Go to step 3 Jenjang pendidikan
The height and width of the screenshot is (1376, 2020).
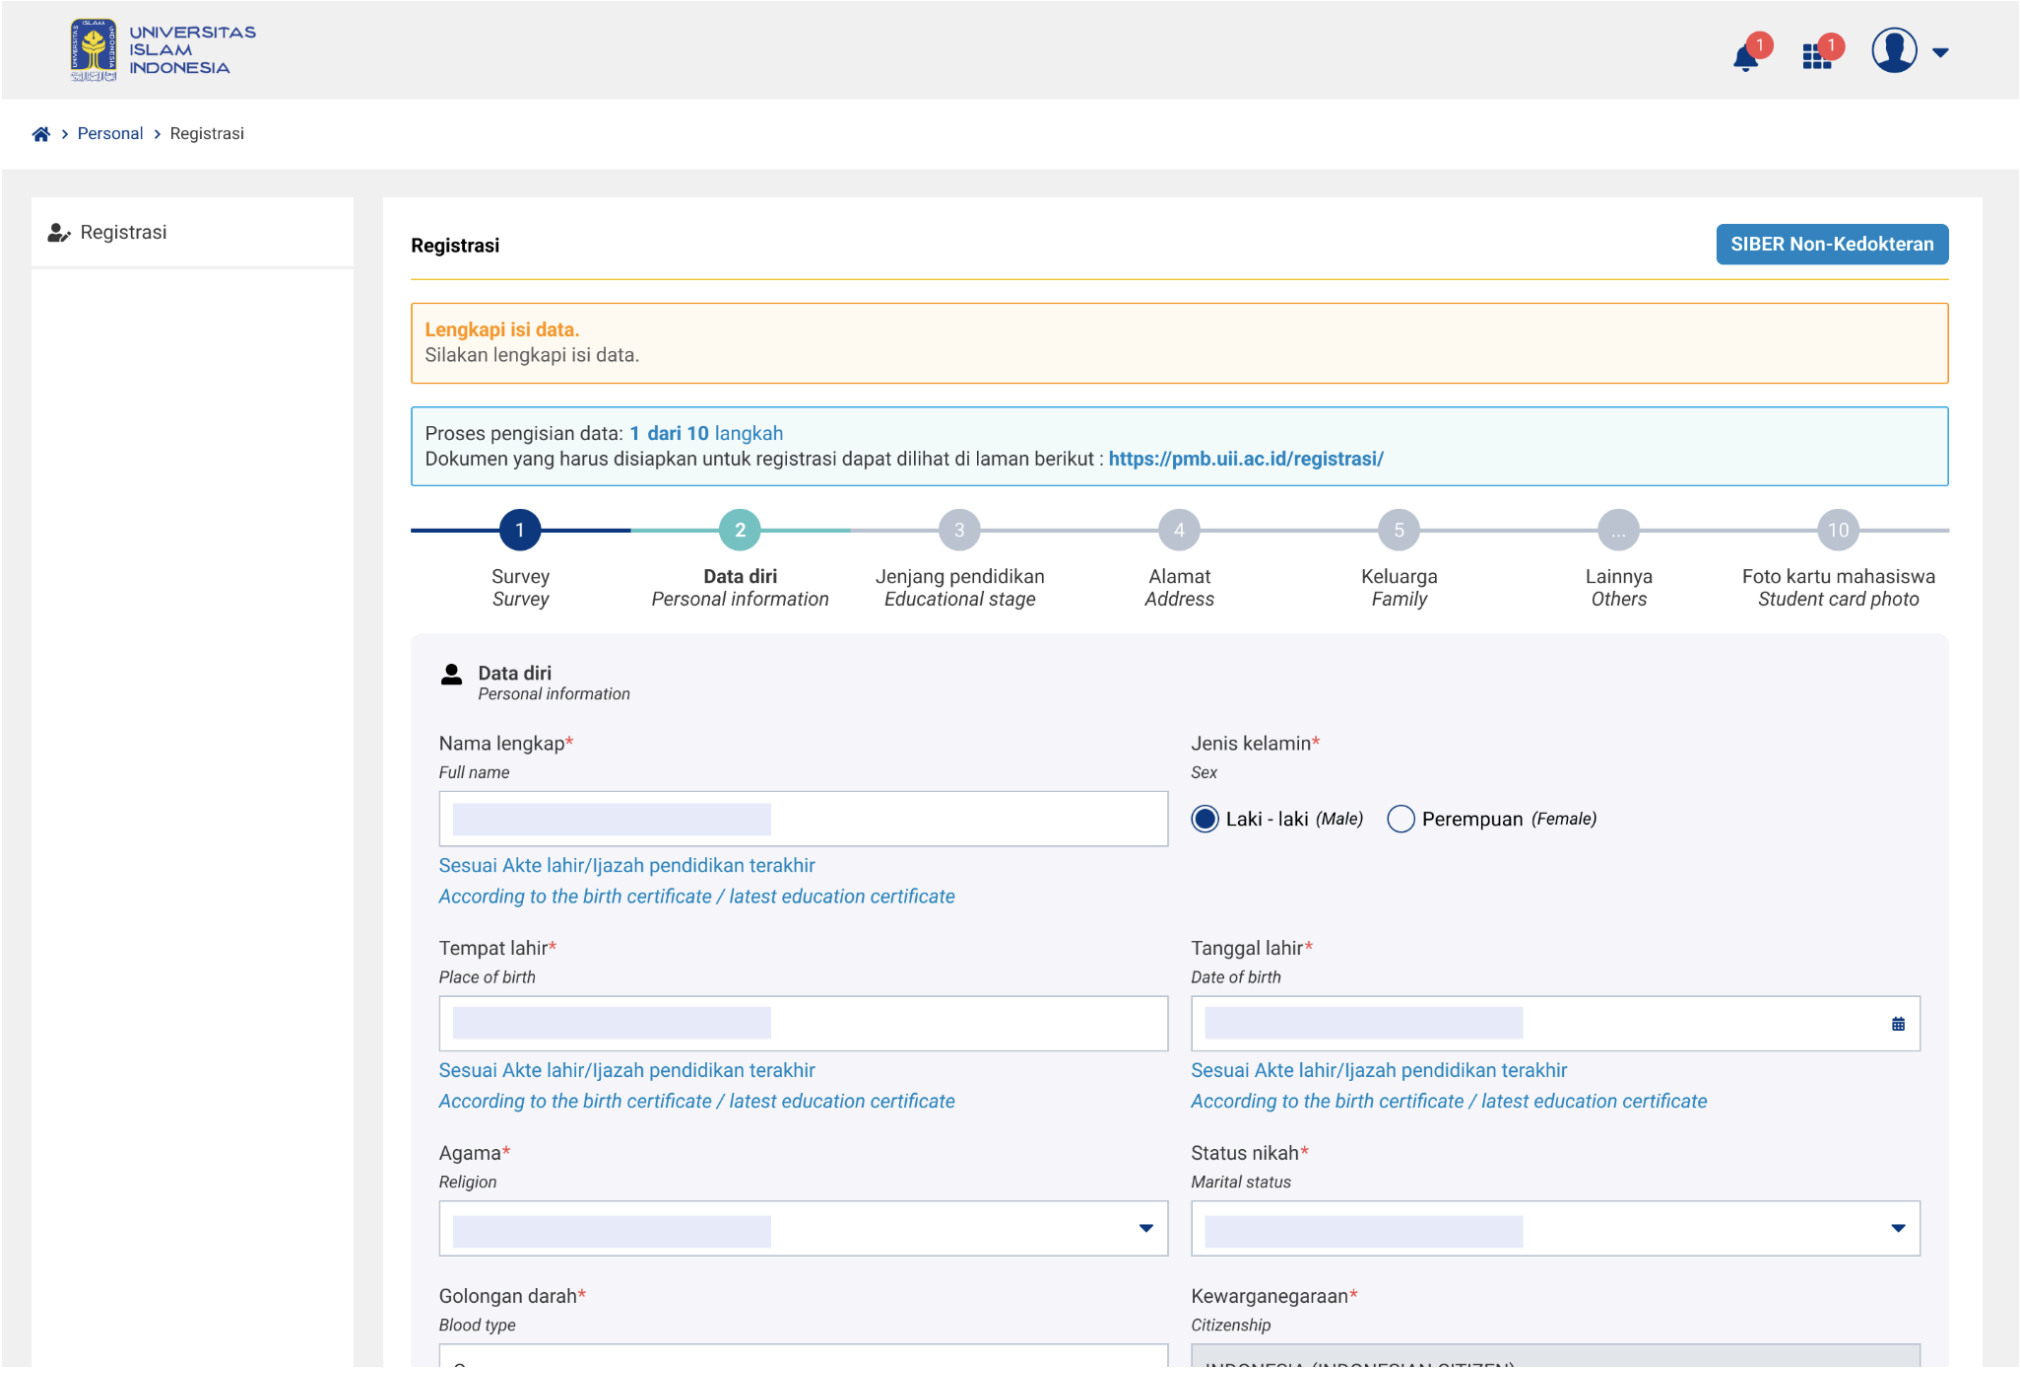click(x=959, y=530)
